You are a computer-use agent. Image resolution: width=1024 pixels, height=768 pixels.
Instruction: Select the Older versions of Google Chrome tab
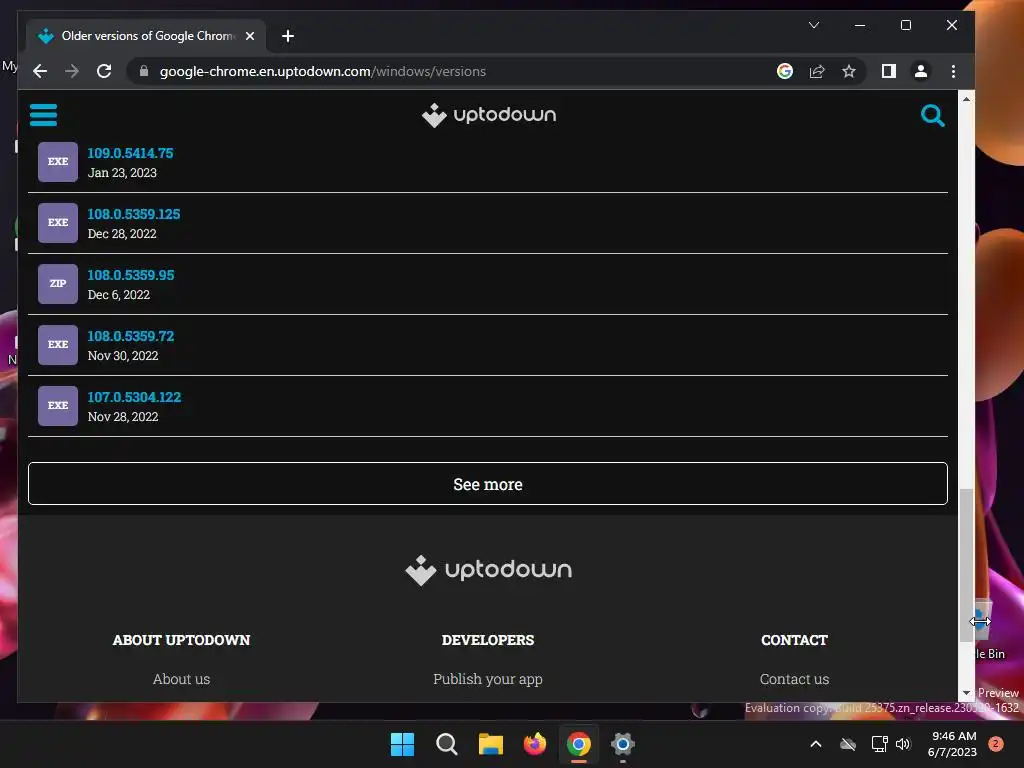(x=146, y=36)
